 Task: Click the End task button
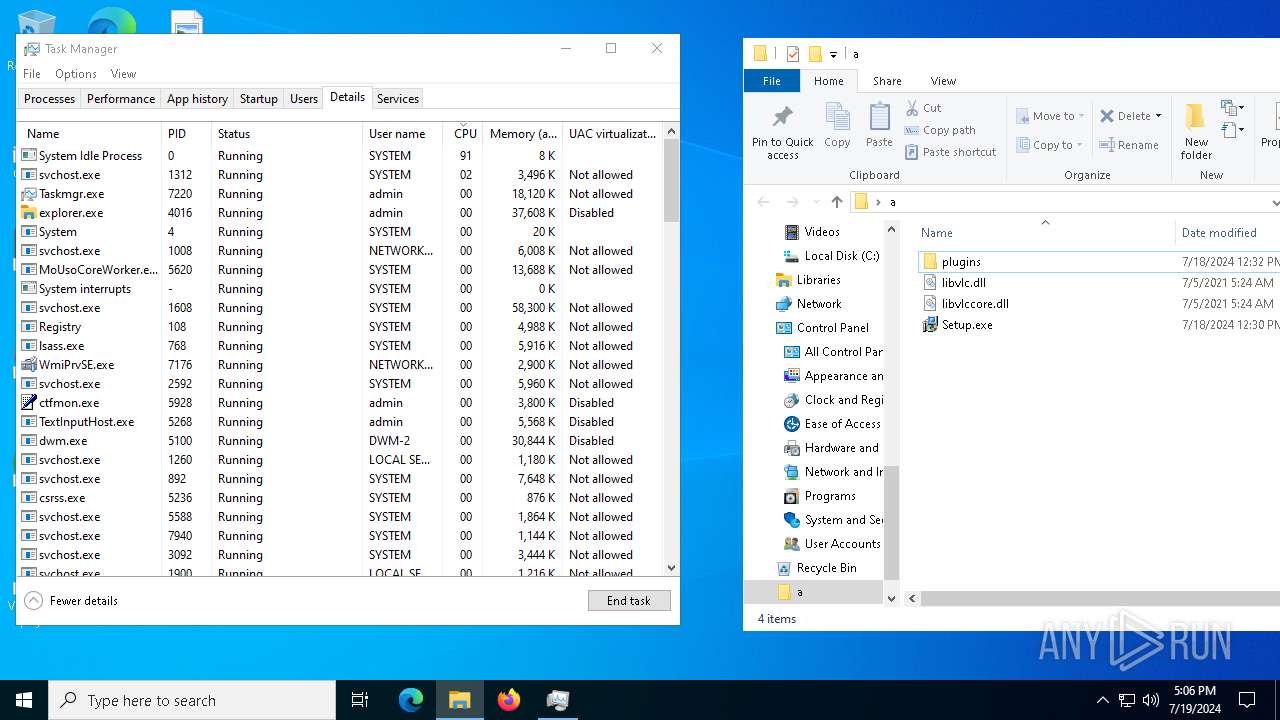pyautogui.click(x=629, y=601)
